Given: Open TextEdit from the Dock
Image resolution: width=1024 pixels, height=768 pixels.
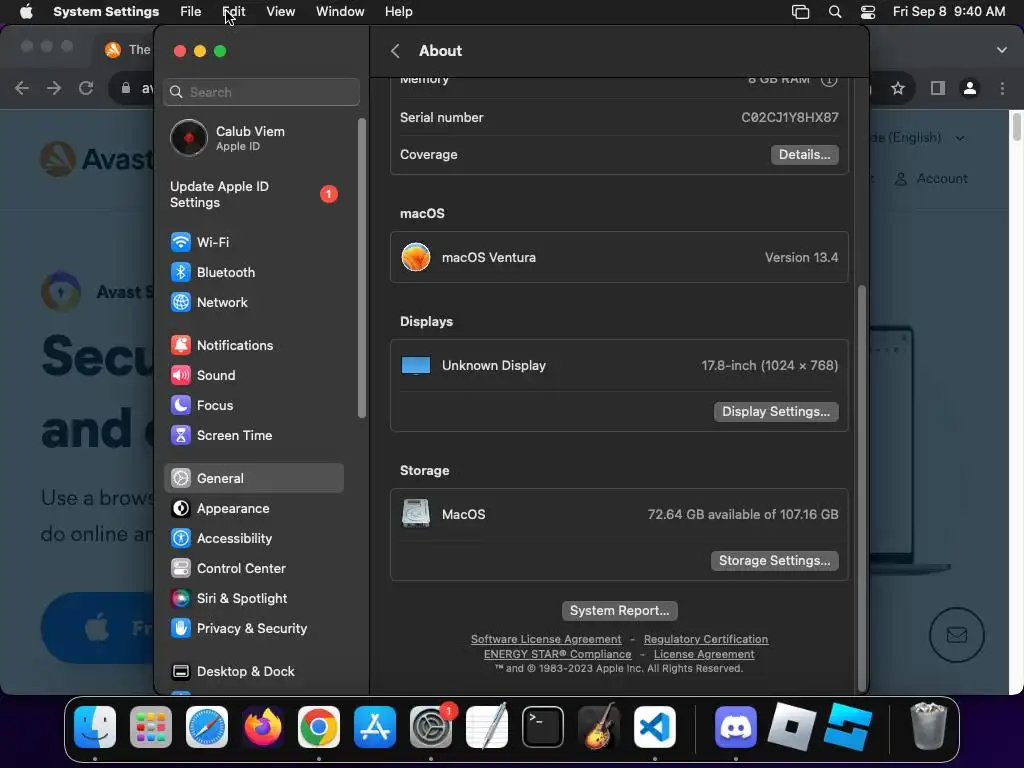Looking at the screenshot, I should click(x=487, y=727).
